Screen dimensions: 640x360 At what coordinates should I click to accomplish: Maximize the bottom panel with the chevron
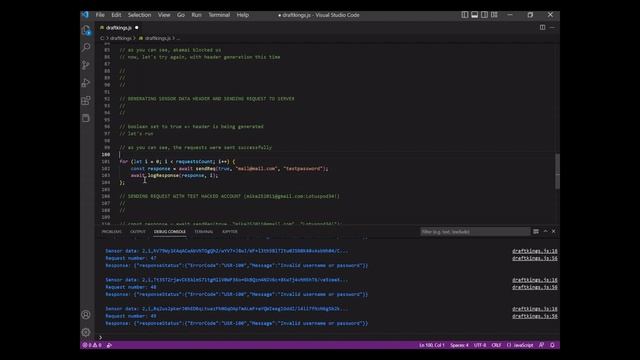[545, 231]
